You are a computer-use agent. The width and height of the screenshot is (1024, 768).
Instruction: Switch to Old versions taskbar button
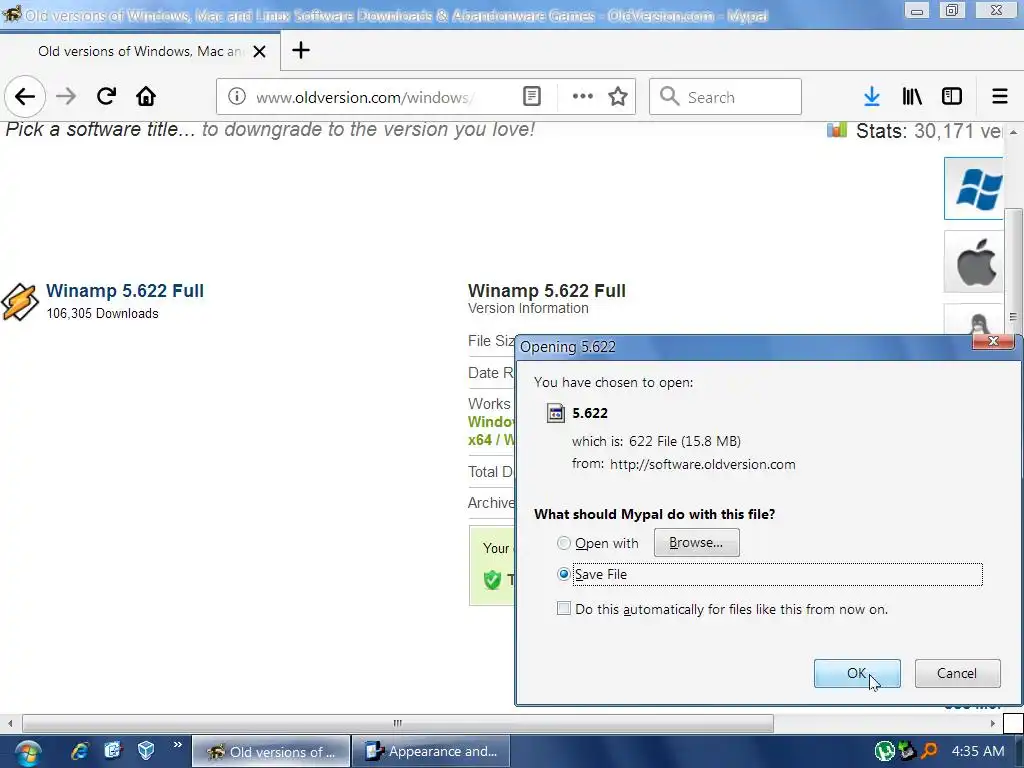[x=271, y=752]
